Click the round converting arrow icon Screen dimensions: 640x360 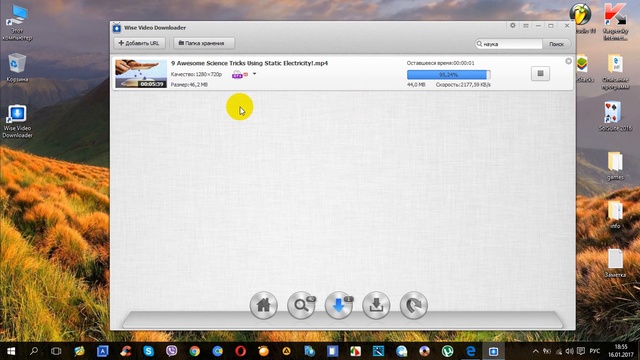coord(413,305)
